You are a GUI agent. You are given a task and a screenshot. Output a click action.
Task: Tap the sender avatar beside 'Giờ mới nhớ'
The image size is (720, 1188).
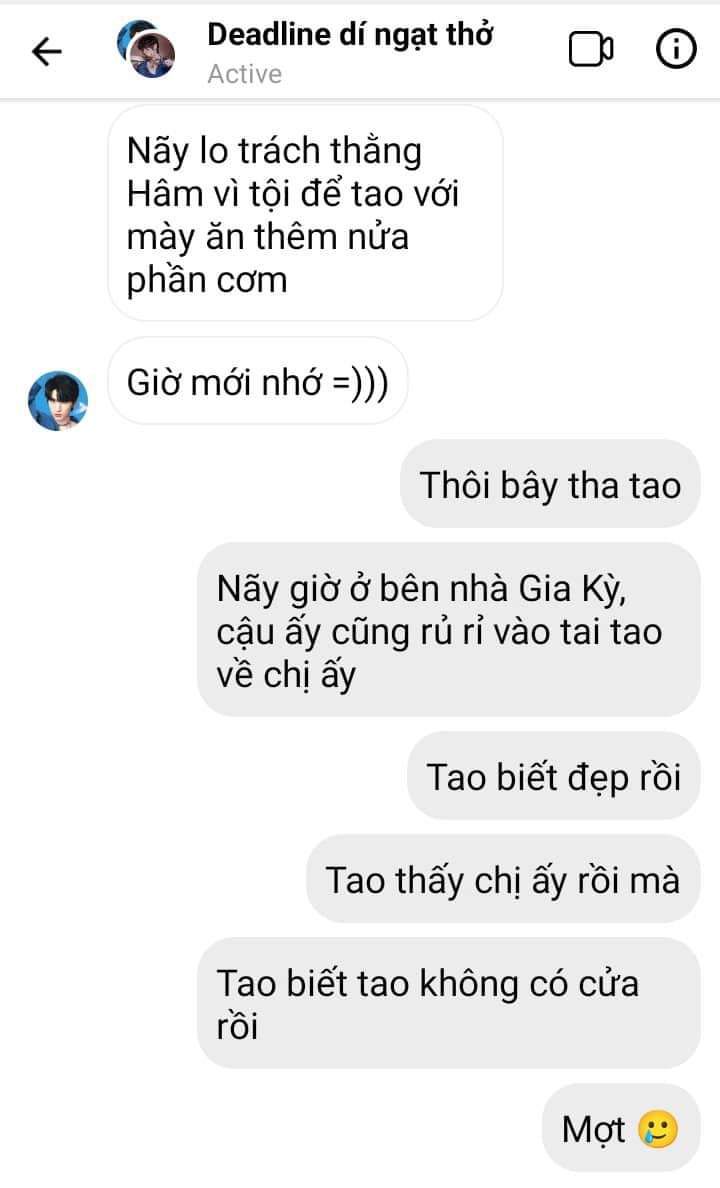[58, 400]
